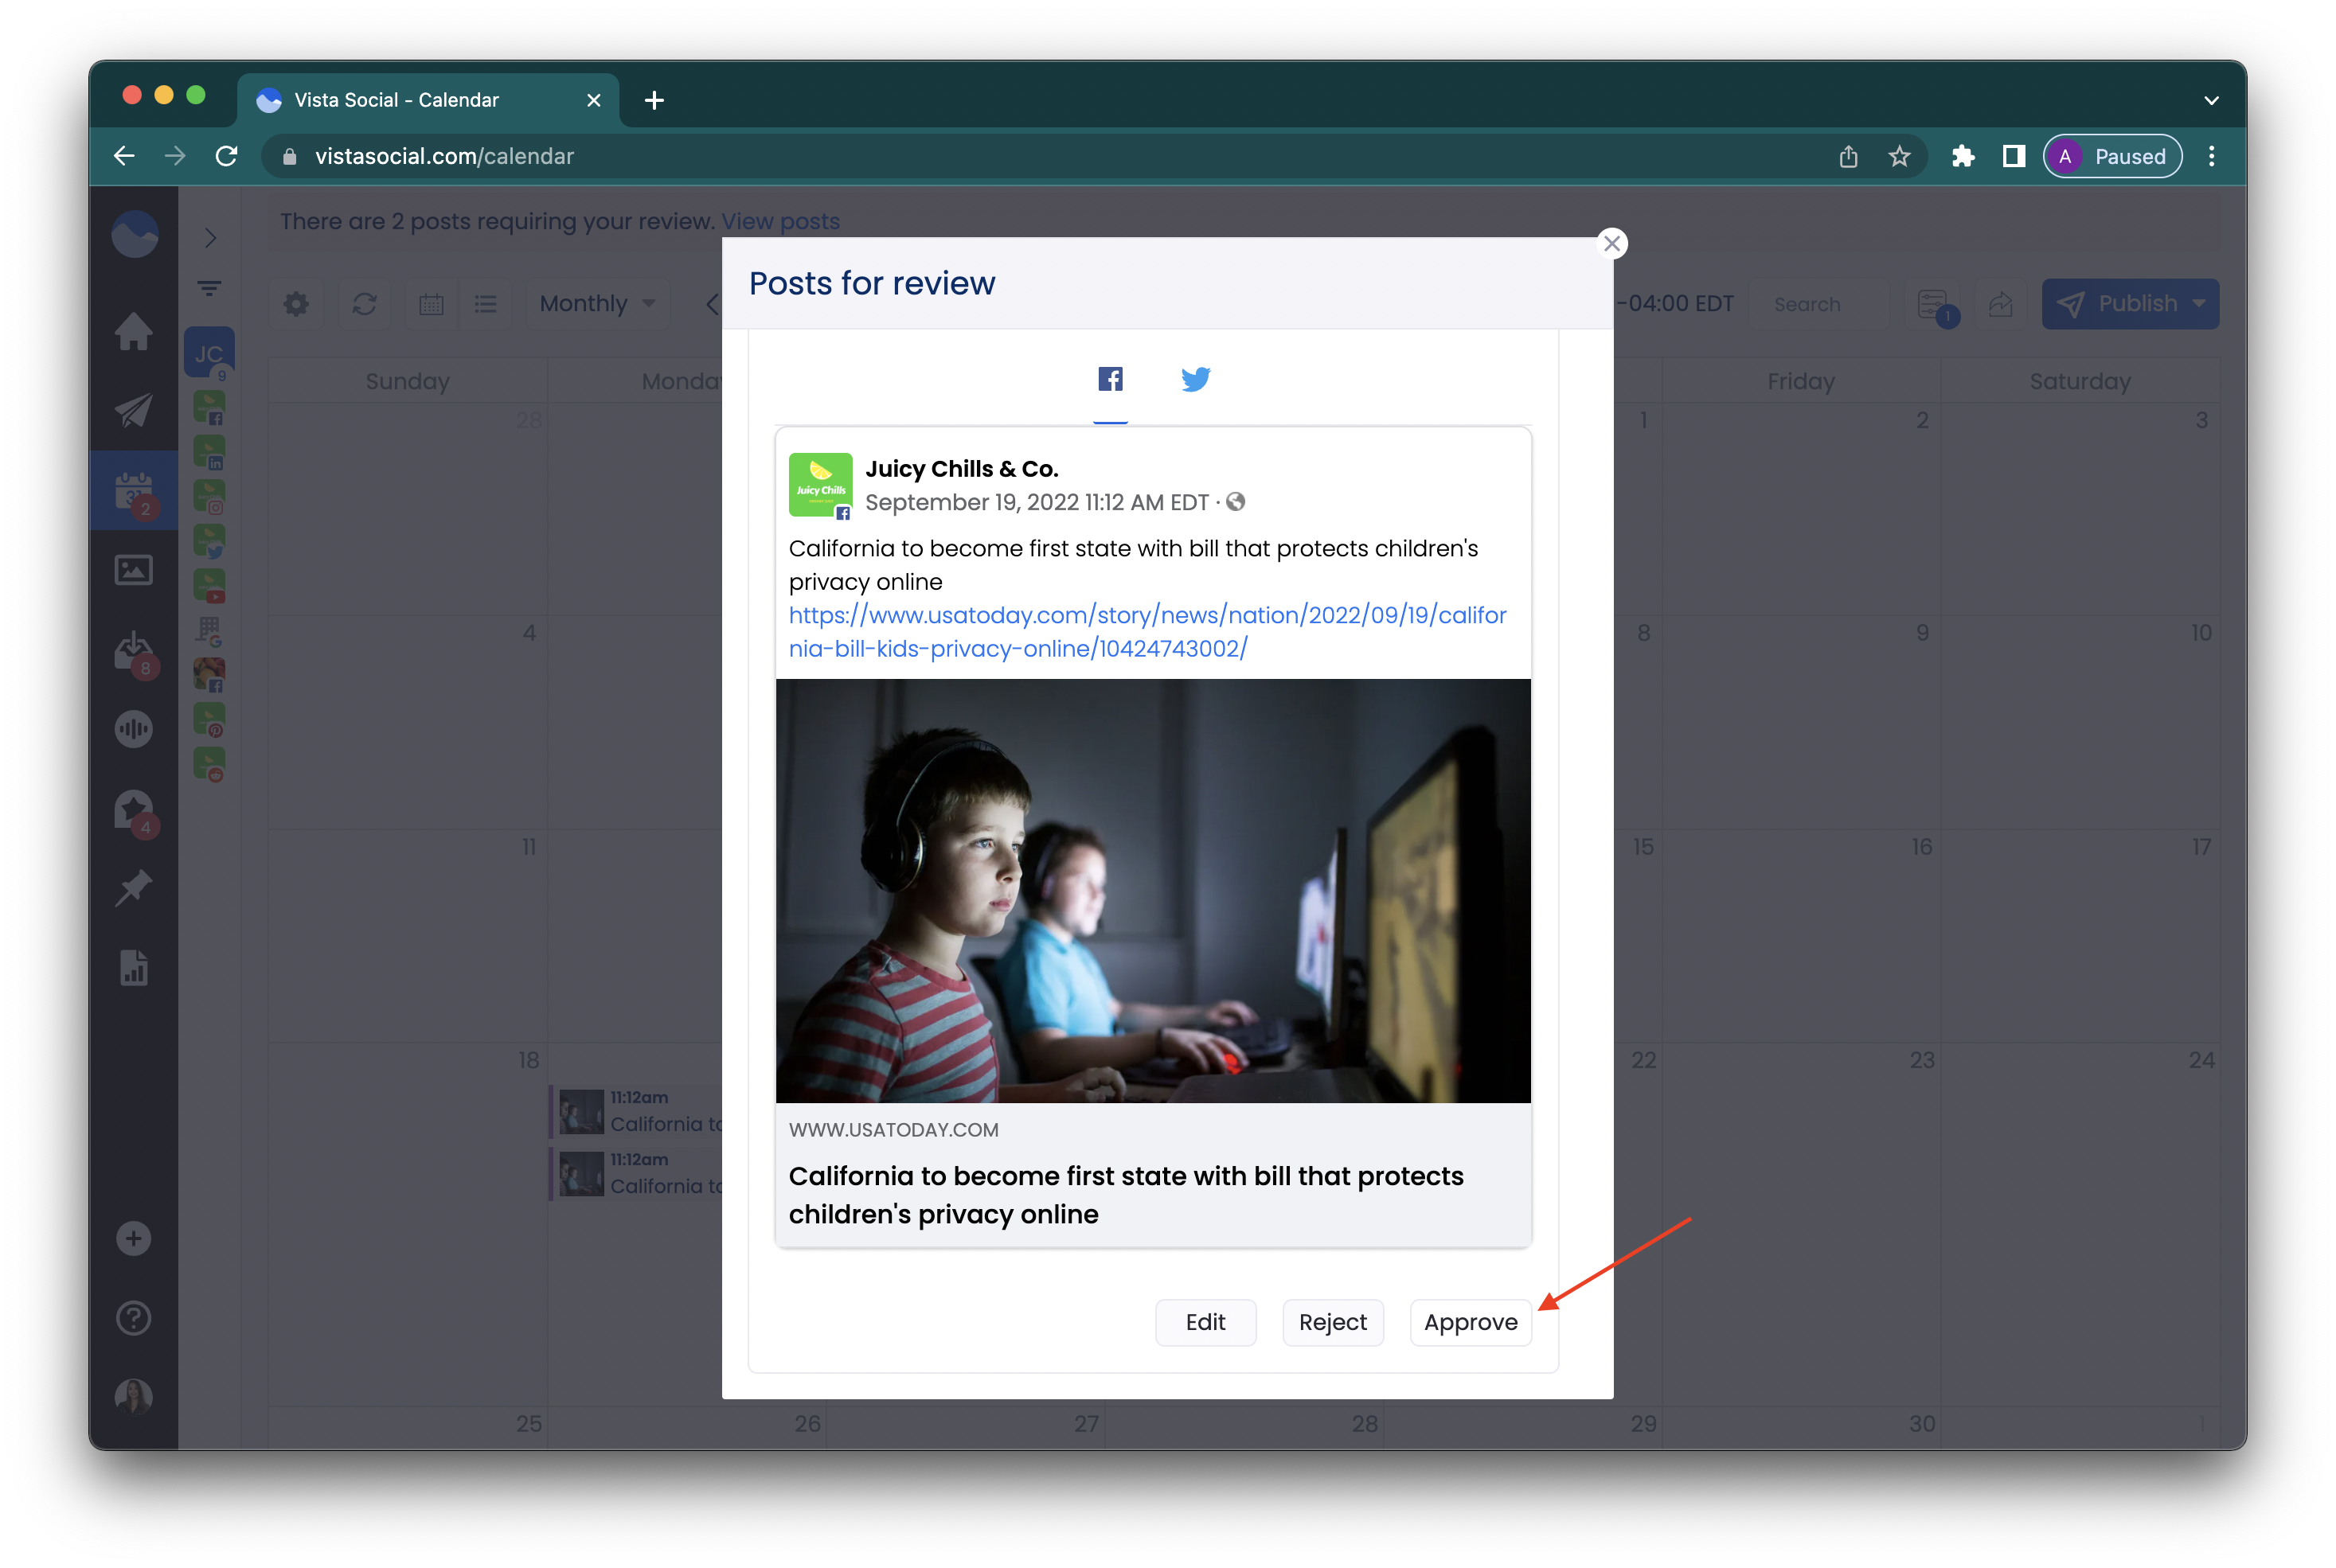The width and height of the screenshot is (2336, 1568).
Task: Click the Approve button in review dialog
Action: [1470, 1322]
